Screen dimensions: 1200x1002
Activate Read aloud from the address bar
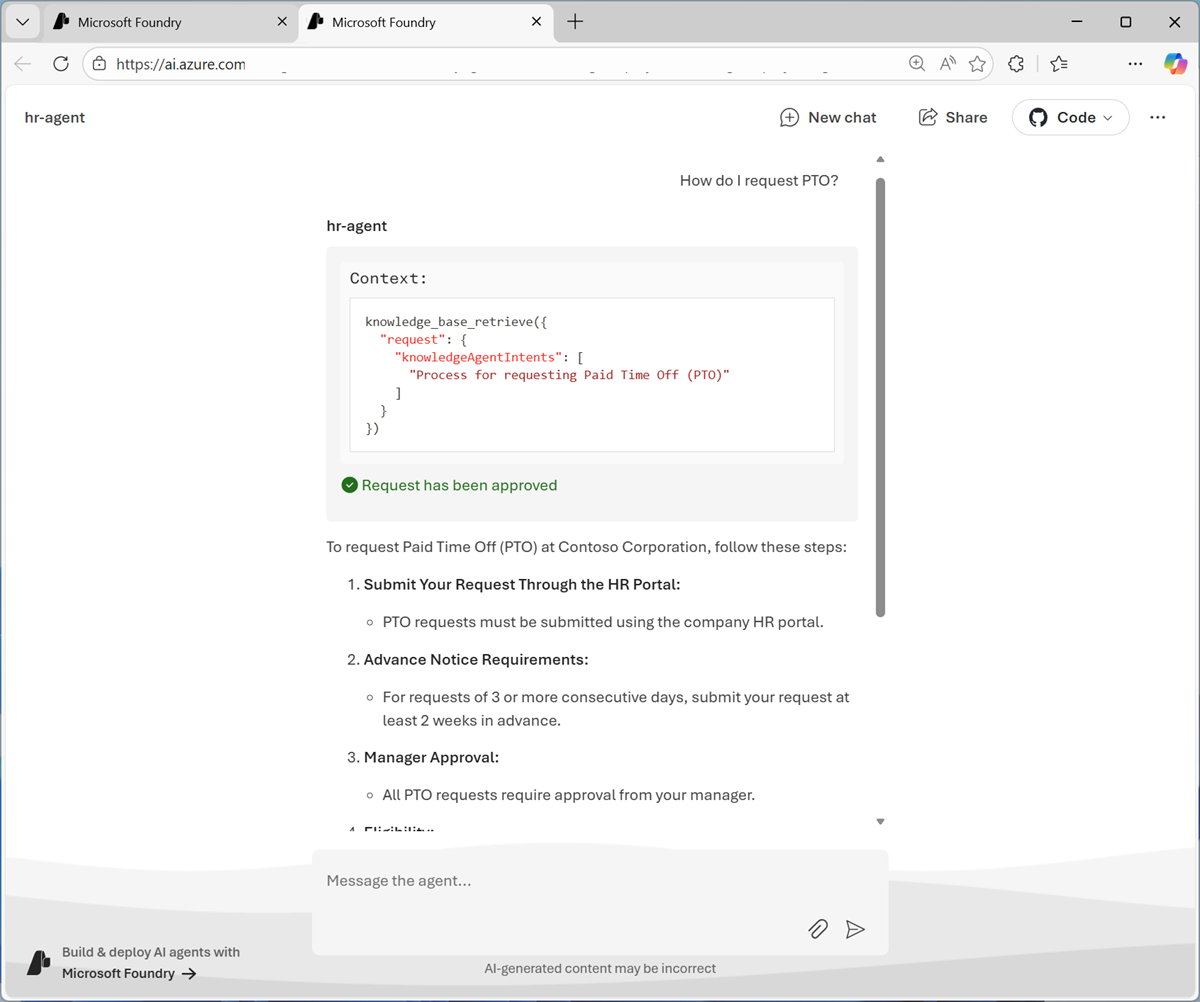coord(947,62)
